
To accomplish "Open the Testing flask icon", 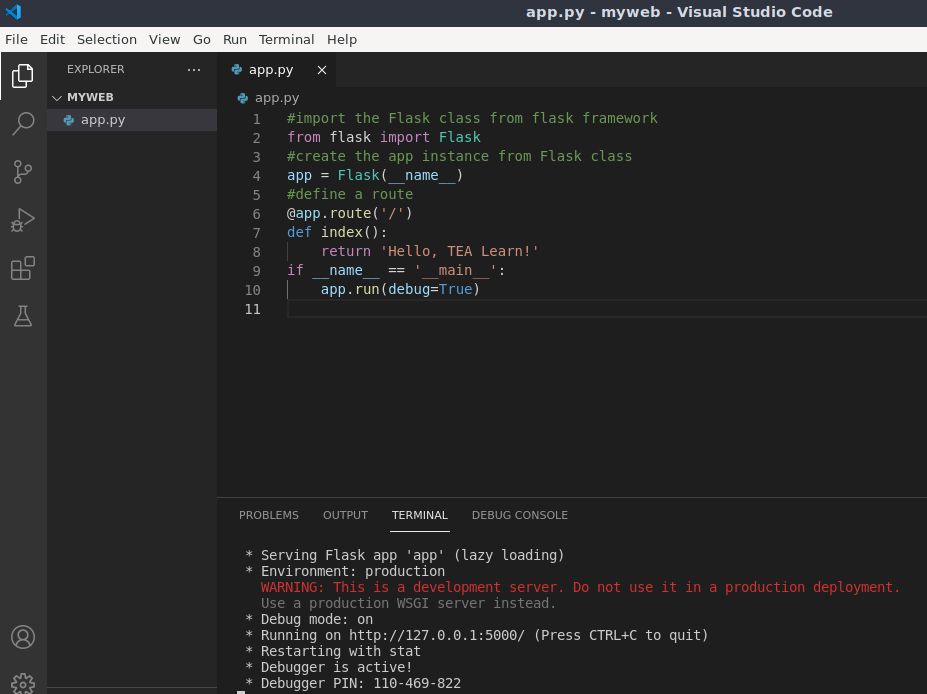I will click(22, 316).
